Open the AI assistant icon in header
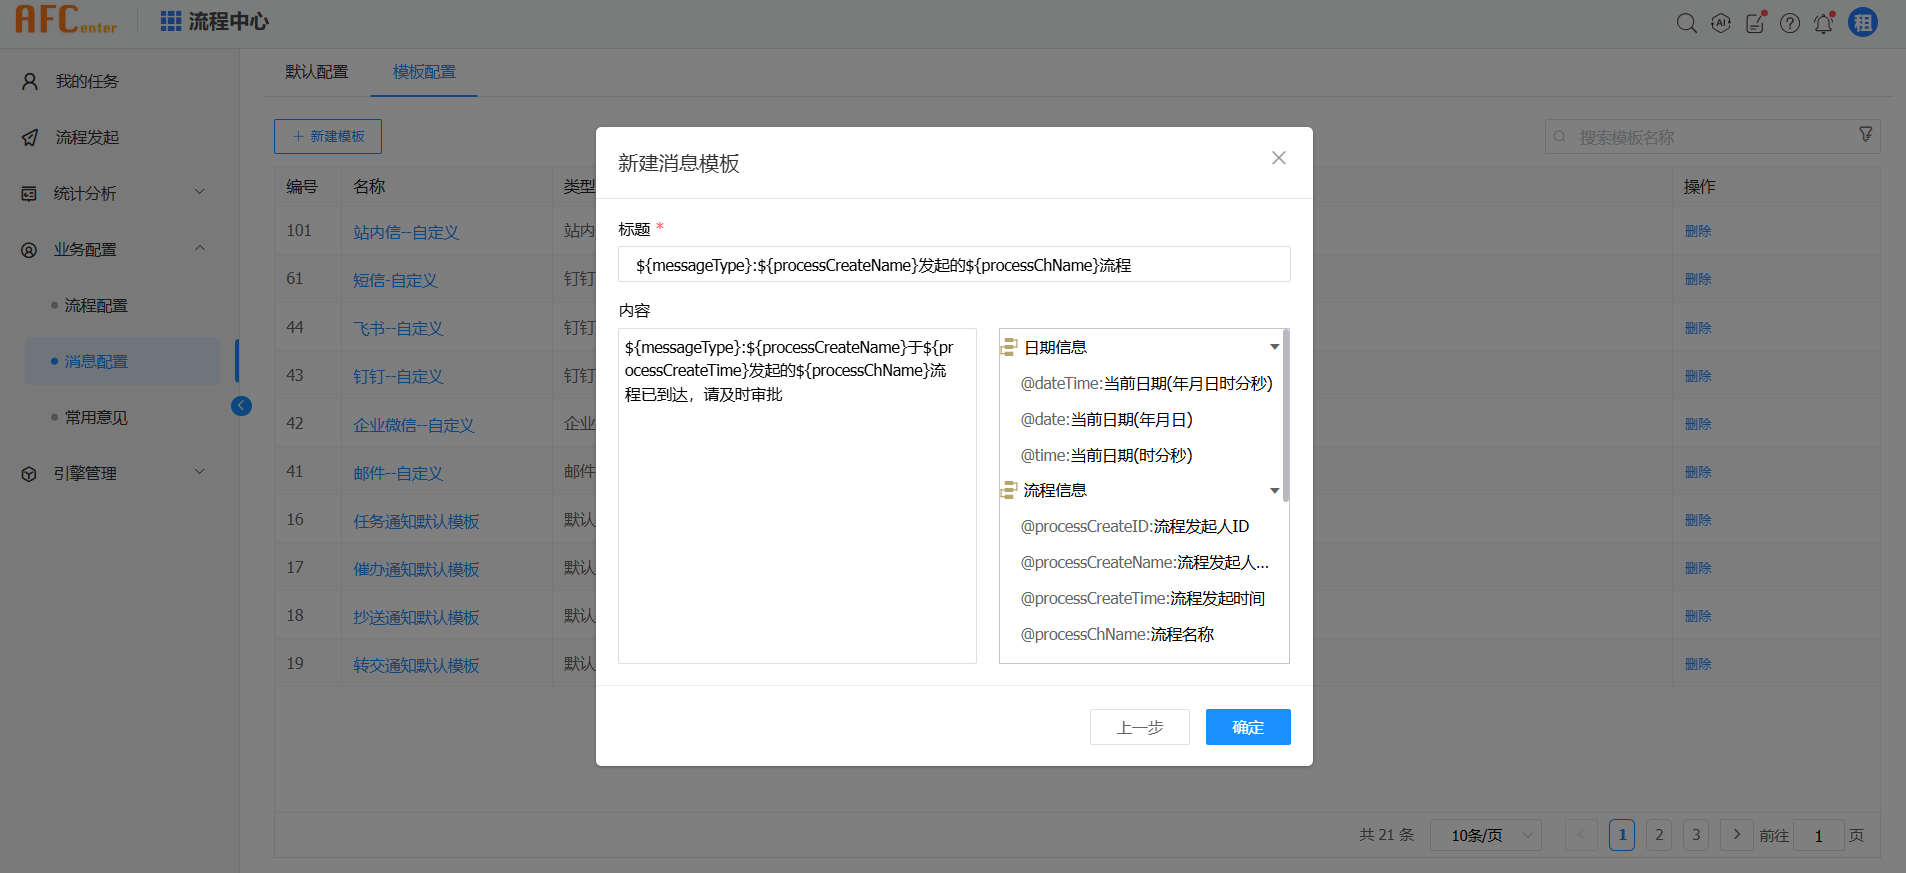1906x873 pixels. (x=1720, y=23)
